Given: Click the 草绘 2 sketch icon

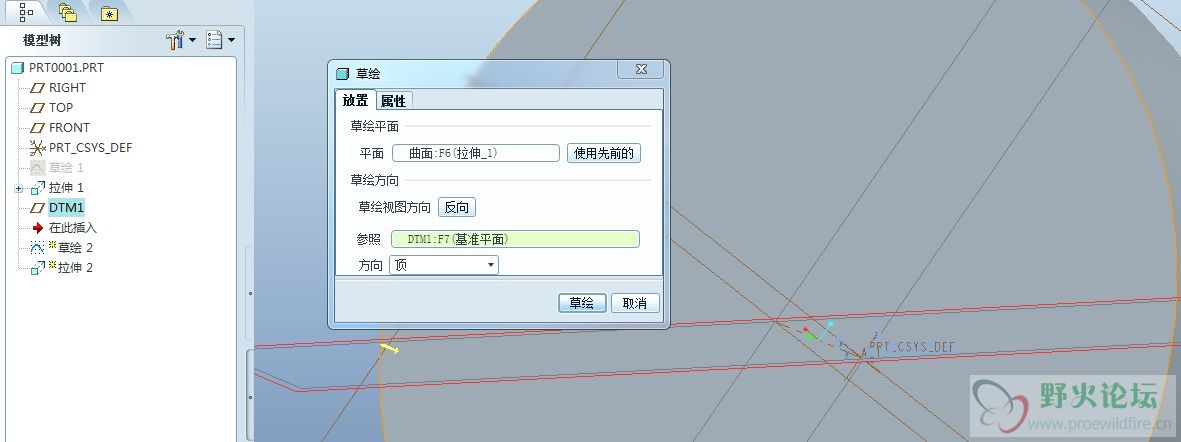Looking at the screenshot, I should point(38,248).
